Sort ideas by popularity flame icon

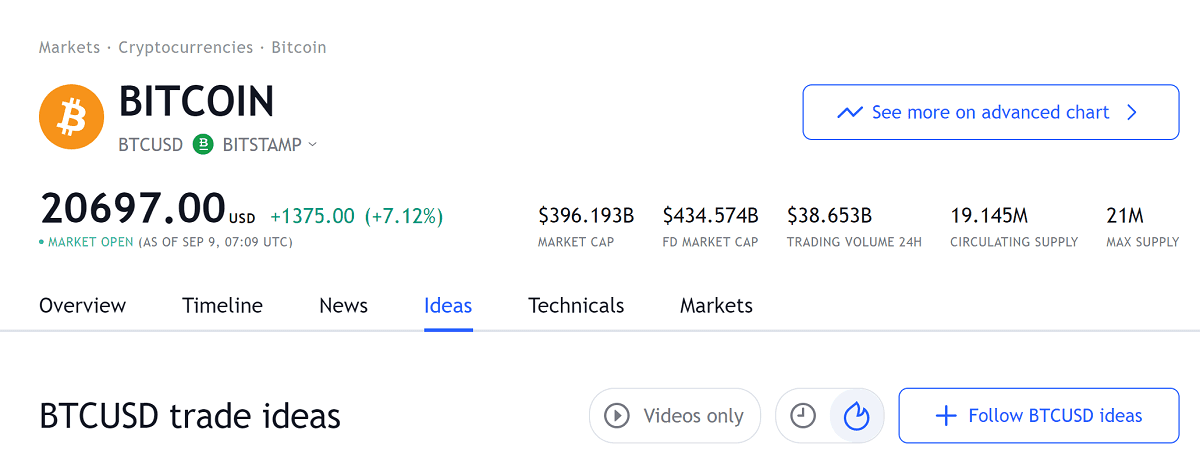tap(857, 415)
